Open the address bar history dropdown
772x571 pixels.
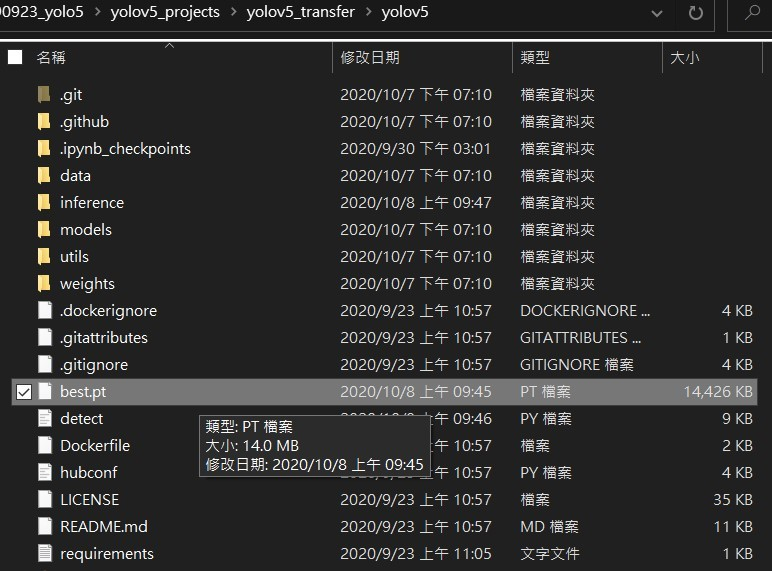[x=656, y=14]
